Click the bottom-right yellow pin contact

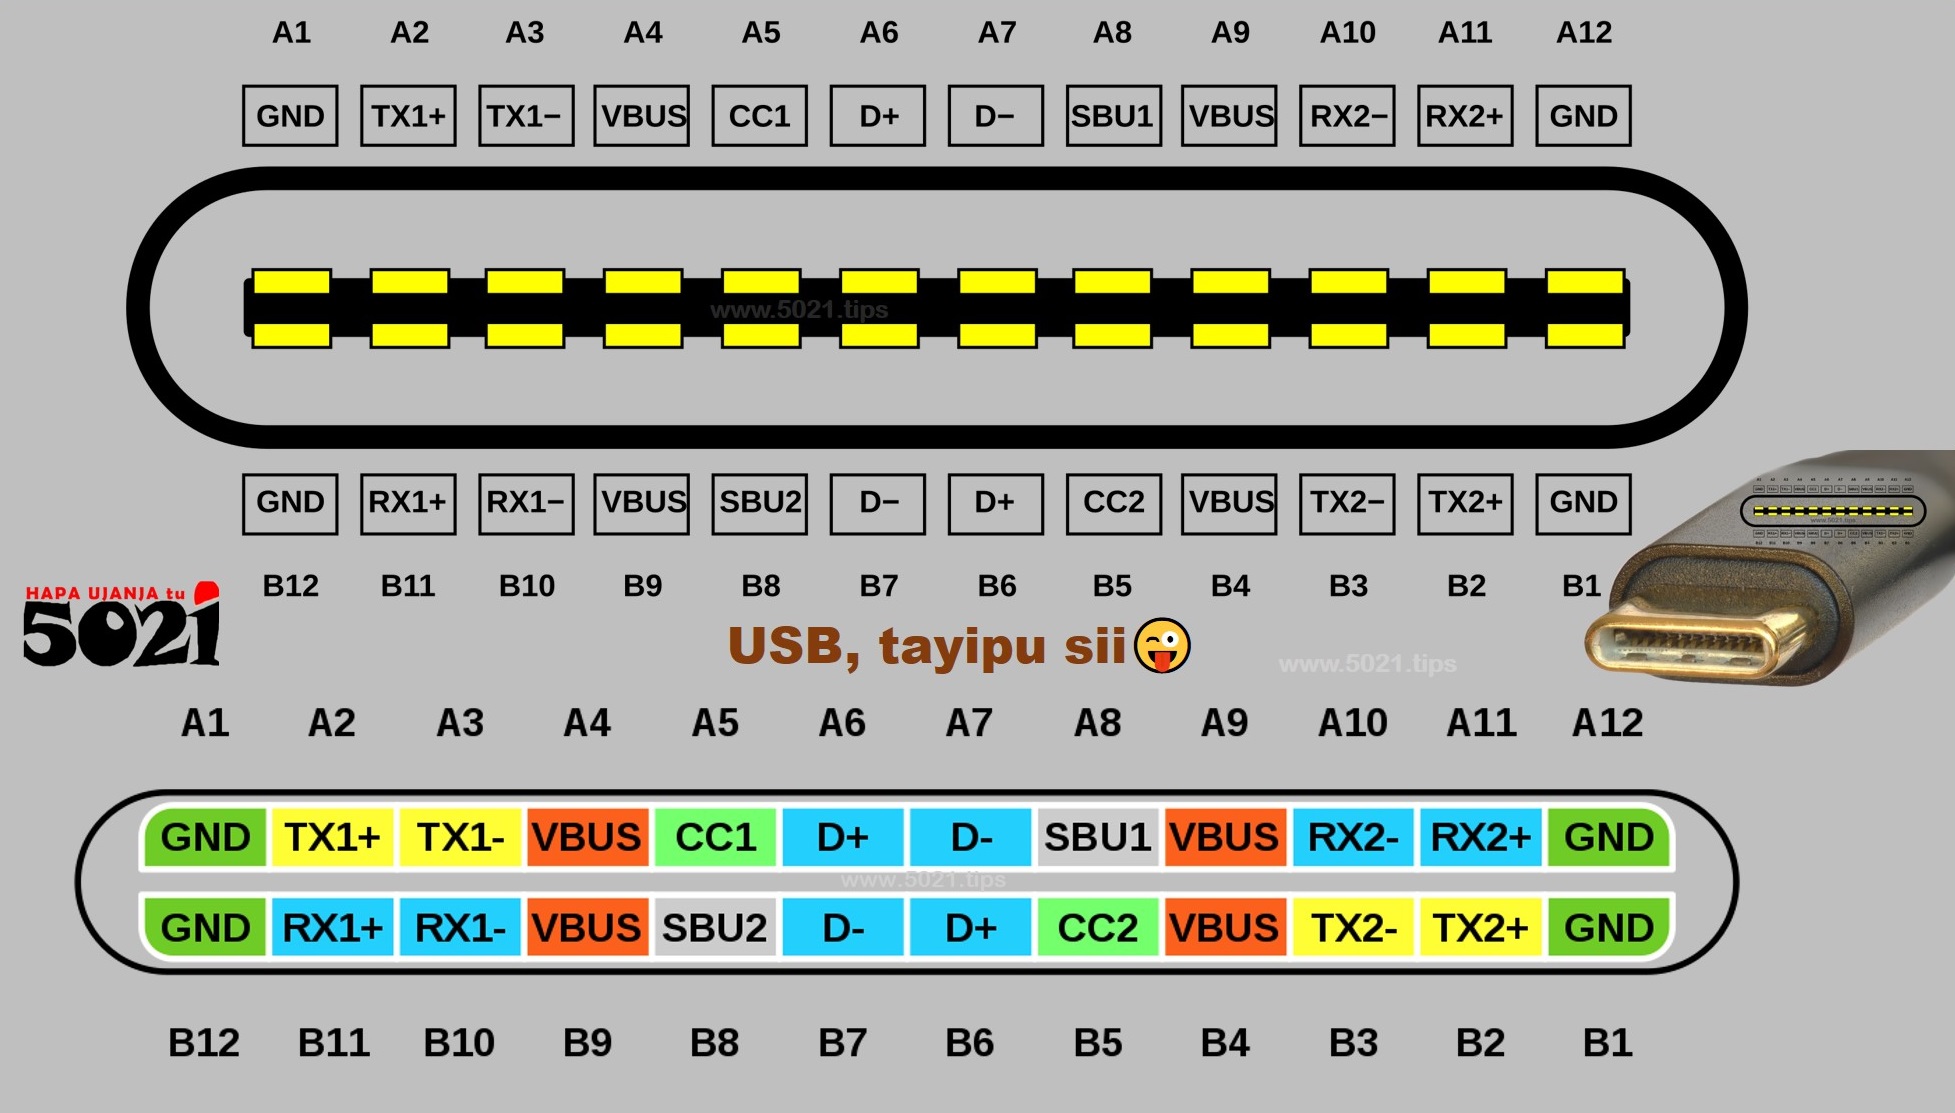coord(1584,335)
